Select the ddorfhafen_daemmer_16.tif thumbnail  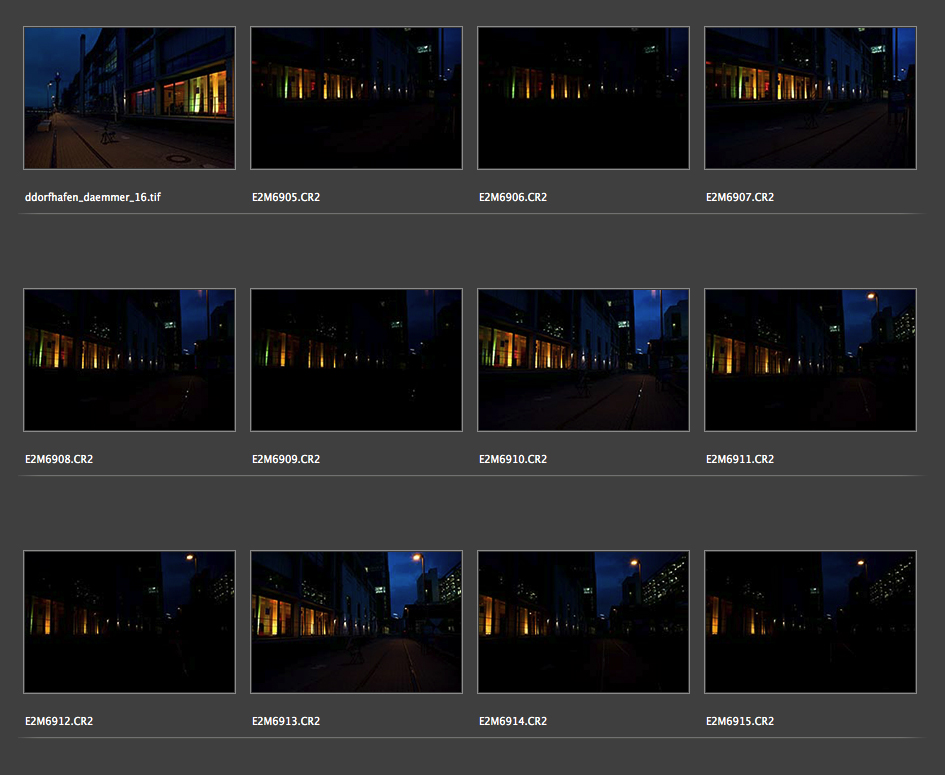point(129,98)
